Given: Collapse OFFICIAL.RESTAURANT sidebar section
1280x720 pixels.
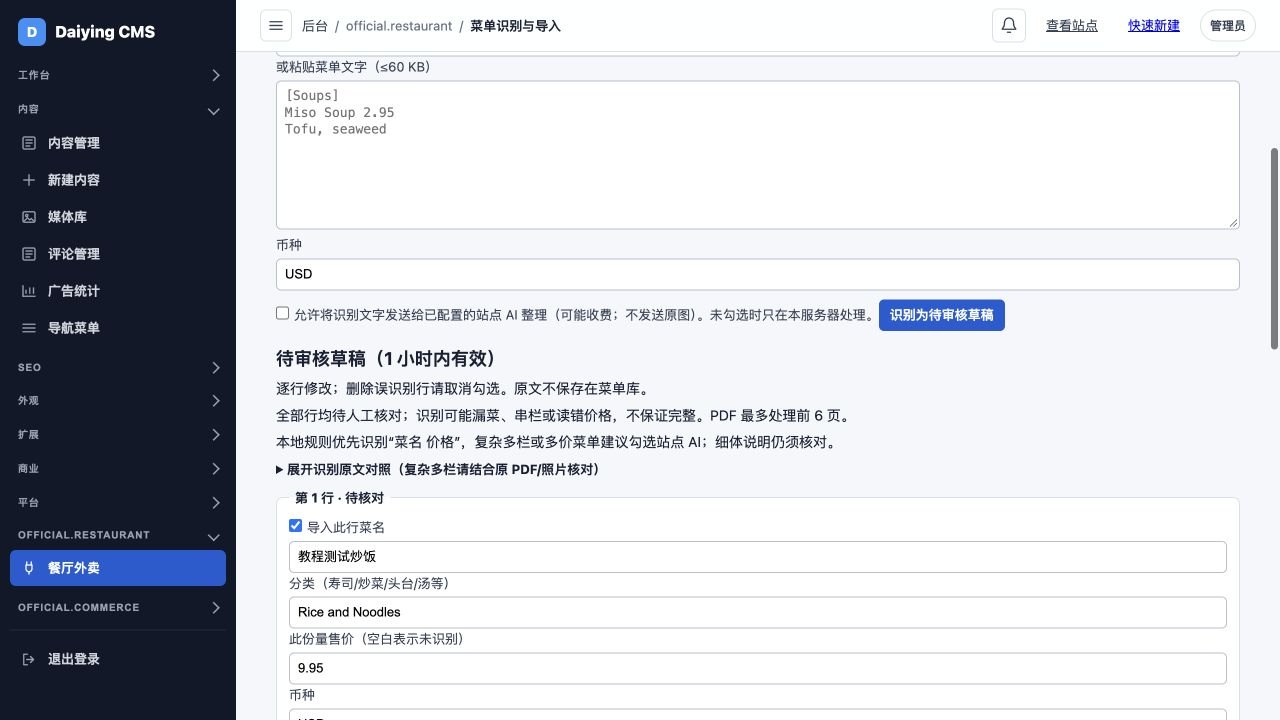Looking at the screenshot, I should tap(118, 536).
